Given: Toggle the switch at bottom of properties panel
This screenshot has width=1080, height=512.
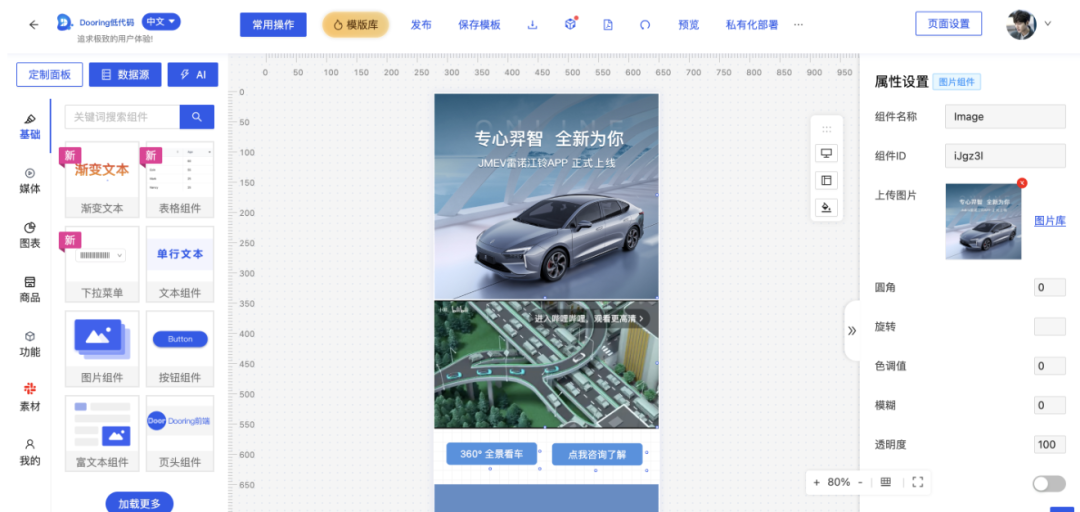Looking at the screenshot, I should pos(1049,484).
